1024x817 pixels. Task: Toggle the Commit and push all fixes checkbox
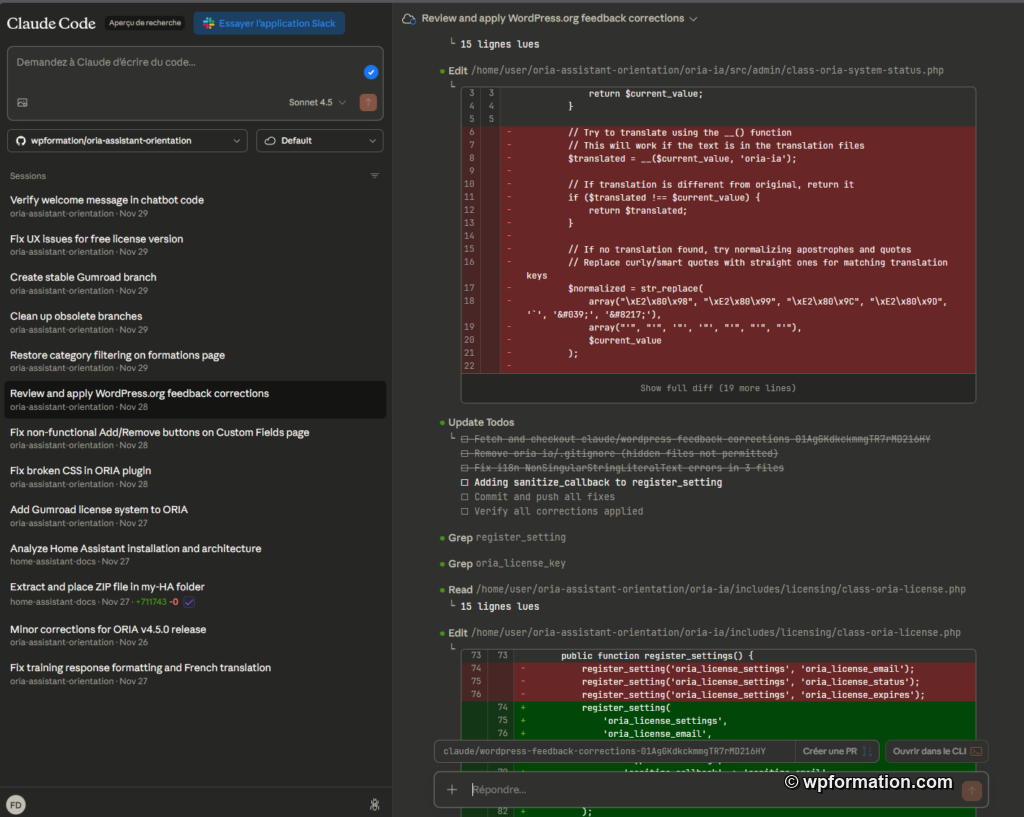(x=465, y=497)
